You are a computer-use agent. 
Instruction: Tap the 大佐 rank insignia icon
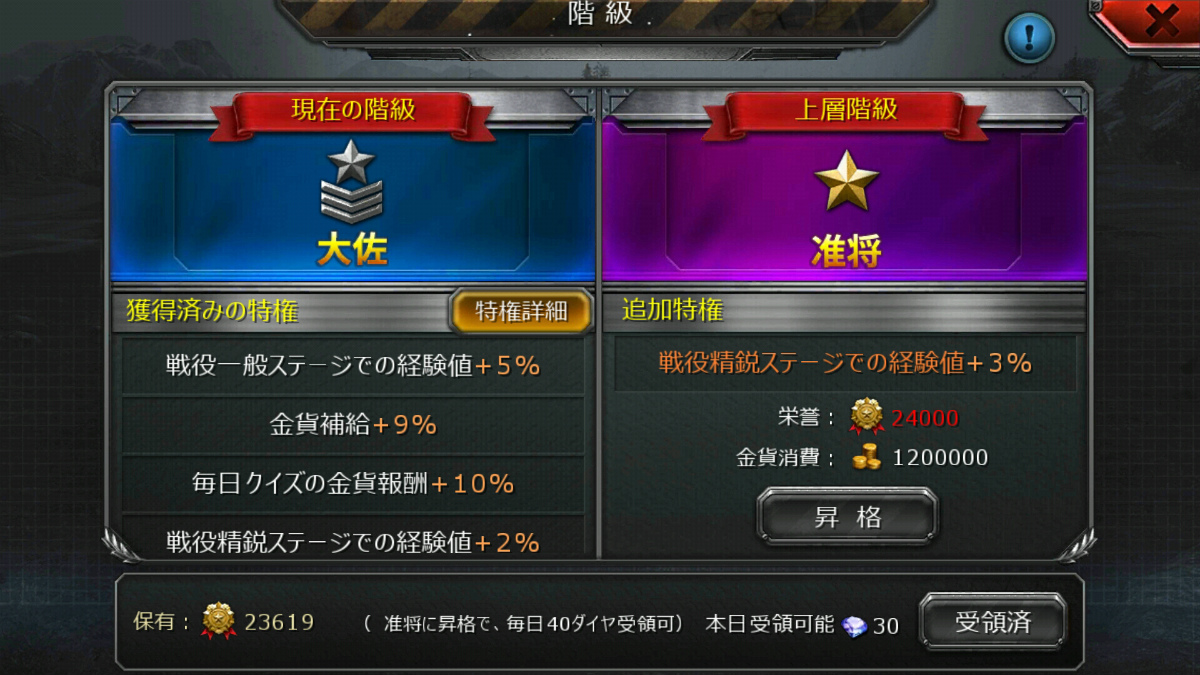352,181
